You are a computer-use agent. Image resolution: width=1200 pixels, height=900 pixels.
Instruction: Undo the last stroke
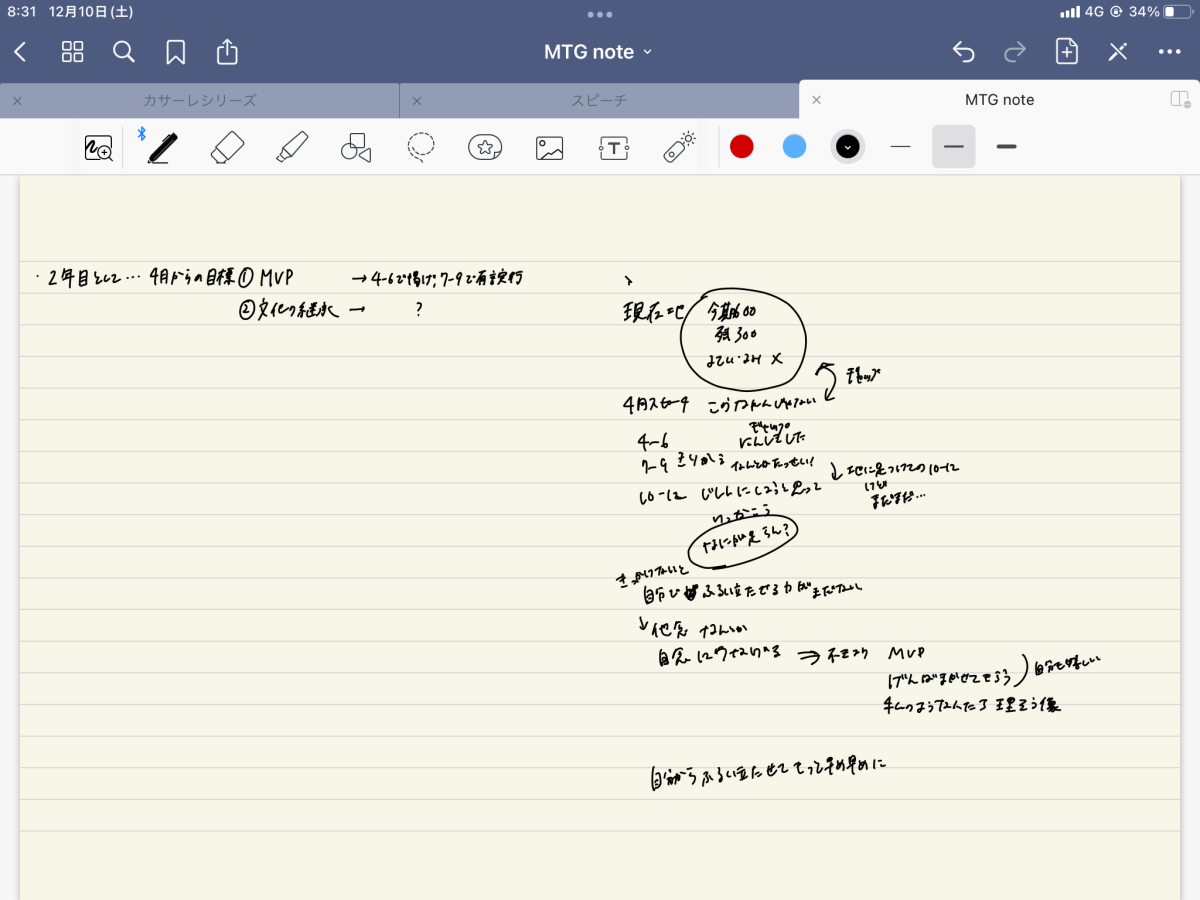click(x=963, y=52)
